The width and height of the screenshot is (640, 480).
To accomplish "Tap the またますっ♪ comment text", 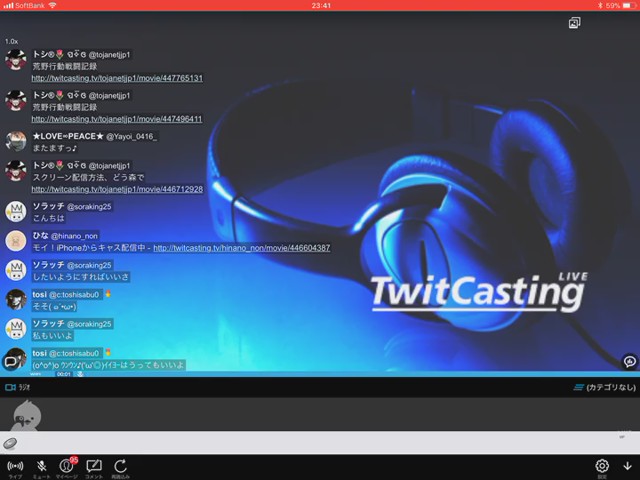I will click(x=55, y=148).
